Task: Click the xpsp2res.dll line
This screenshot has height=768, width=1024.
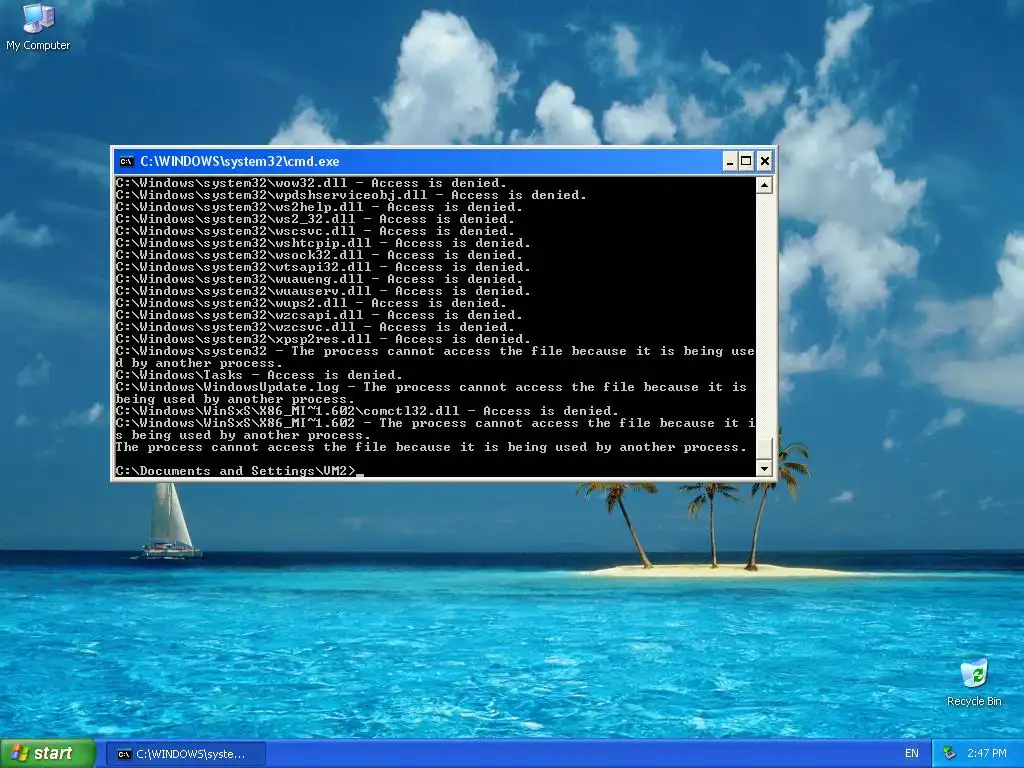Action: tap(323, 339)
